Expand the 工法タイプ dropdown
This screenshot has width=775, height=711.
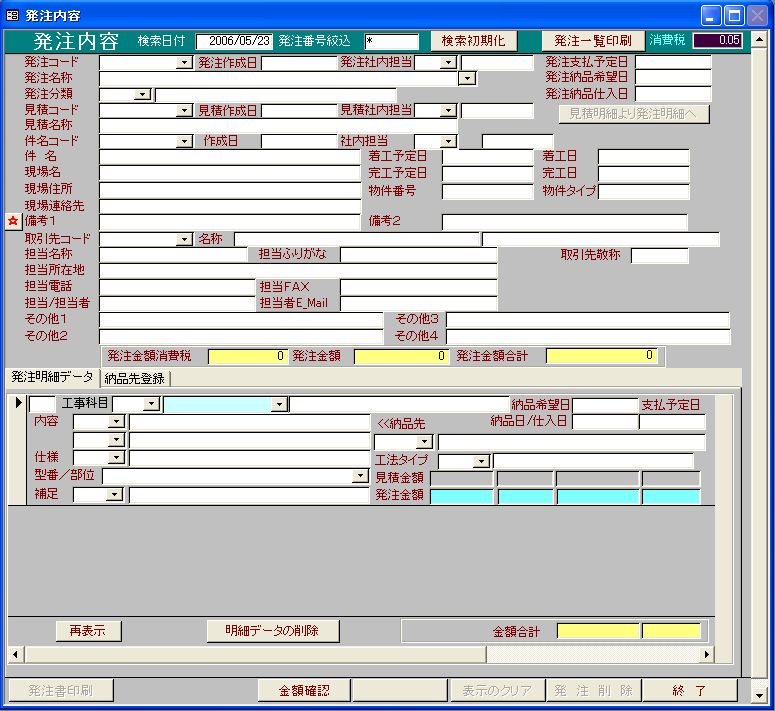(481, 461)
